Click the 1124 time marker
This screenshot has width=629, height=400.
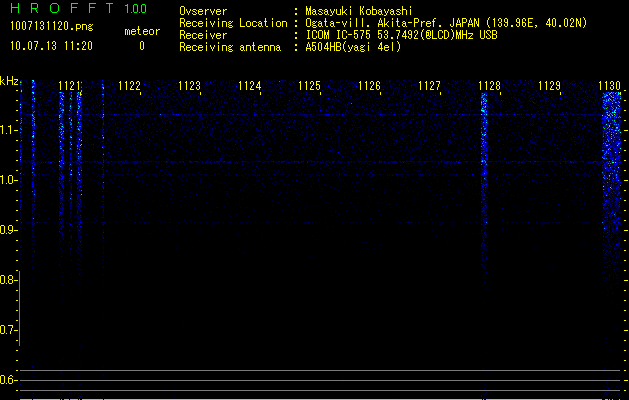pos(250,86)
